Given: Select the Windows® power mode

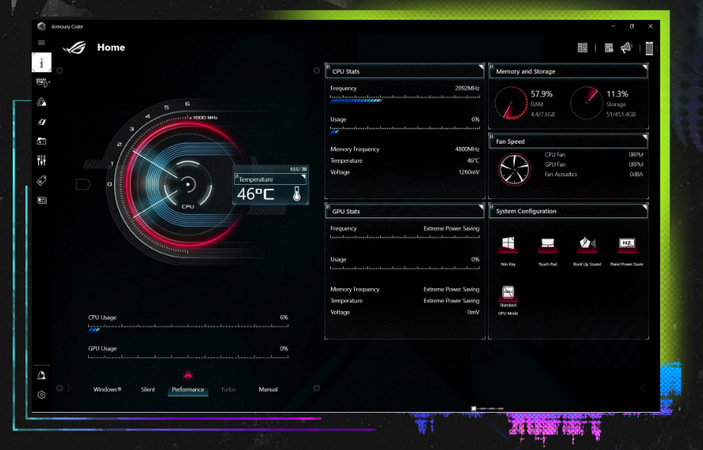Looking at the screenshot, I should click(107, 389).
